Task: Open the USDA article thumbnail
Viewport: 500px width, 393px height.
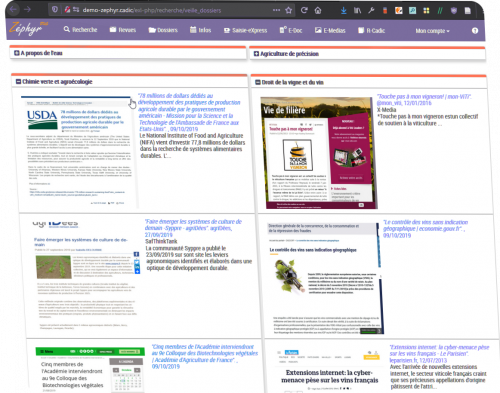Action: coord(79,152)
